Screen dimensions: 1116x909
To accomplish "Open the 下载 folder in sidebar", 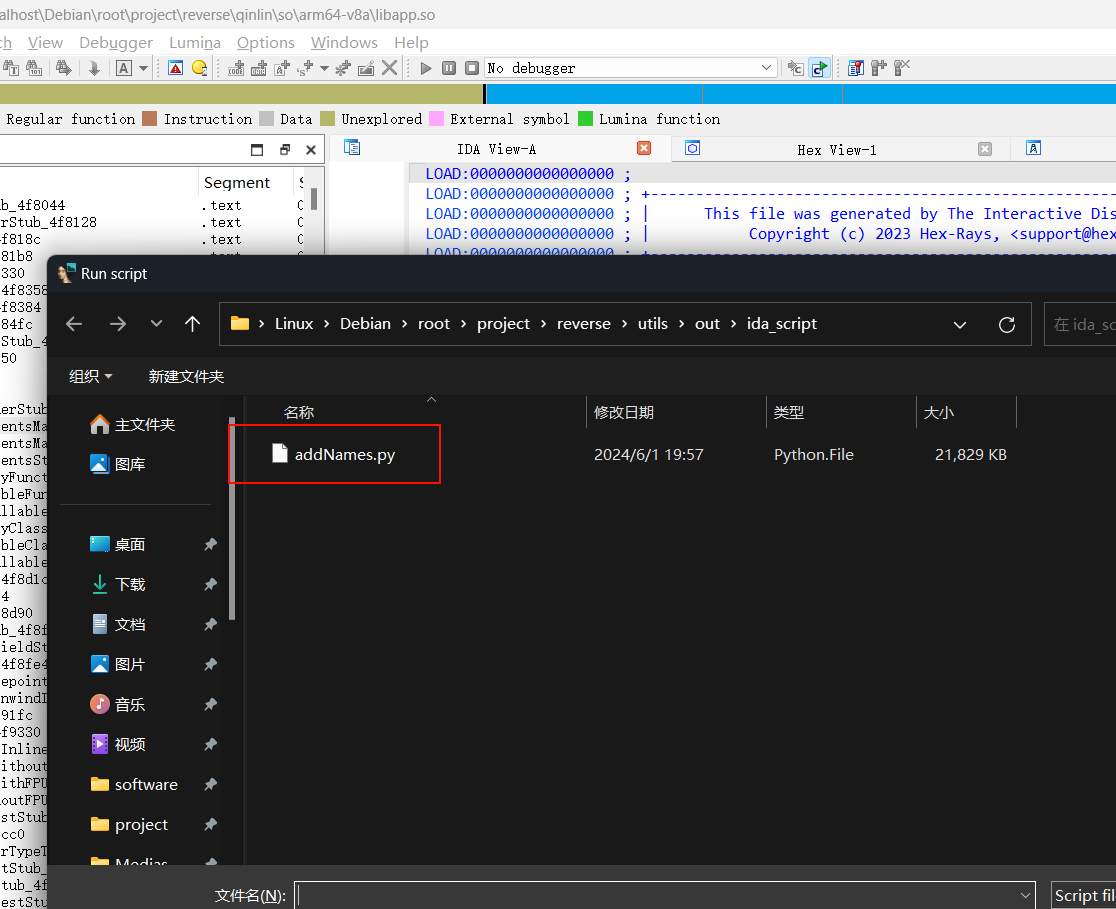I will click(x=130, y=584).
